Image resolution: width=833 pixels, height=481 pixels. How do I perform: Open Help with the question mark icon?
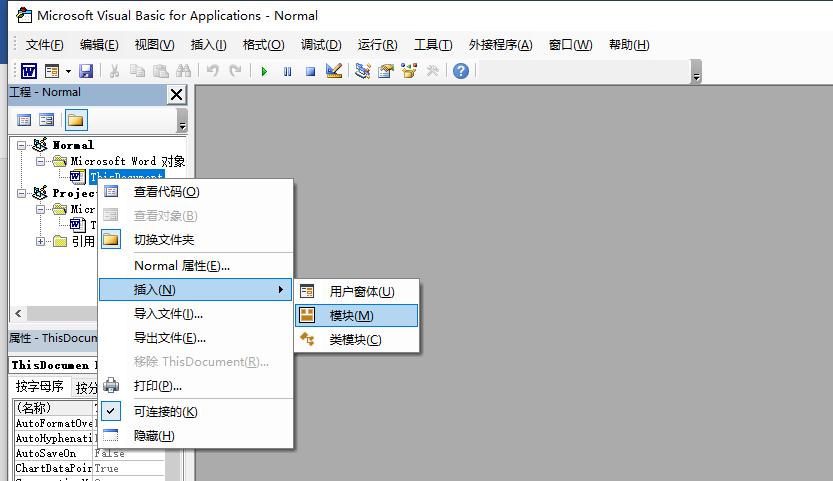[461, 71]
